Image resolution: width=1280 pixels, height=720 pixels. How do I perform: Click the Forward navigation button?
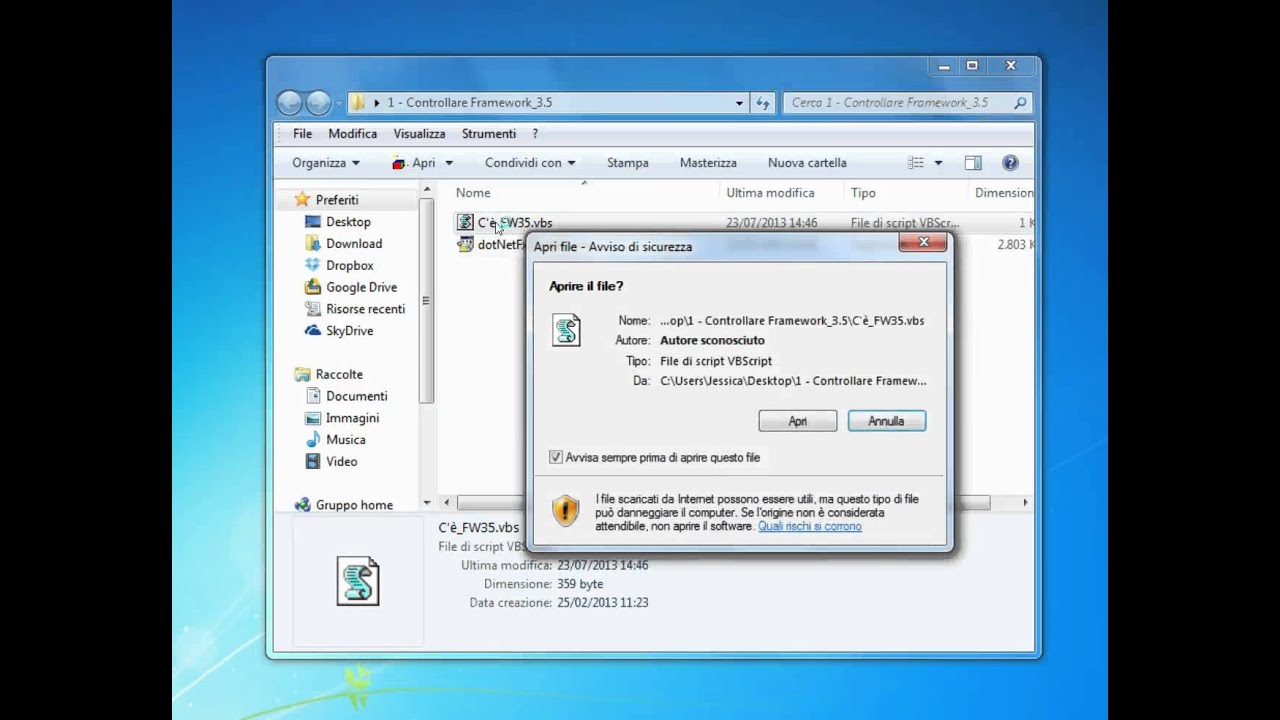pos(318,102)
